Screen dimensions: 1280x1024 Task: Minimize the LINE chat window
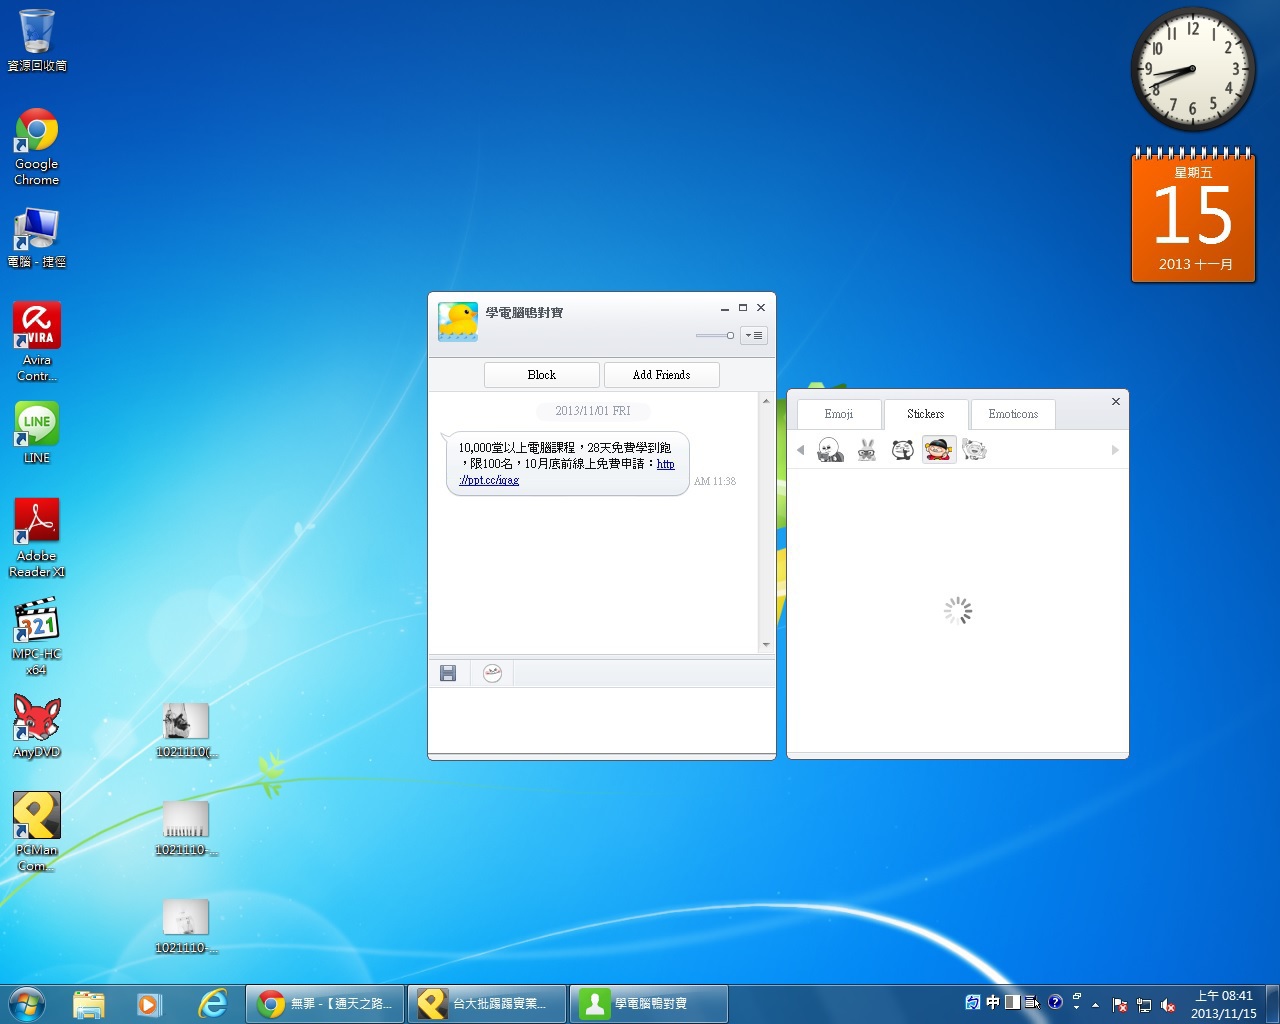pyautogui.click(x=725, y=308)
